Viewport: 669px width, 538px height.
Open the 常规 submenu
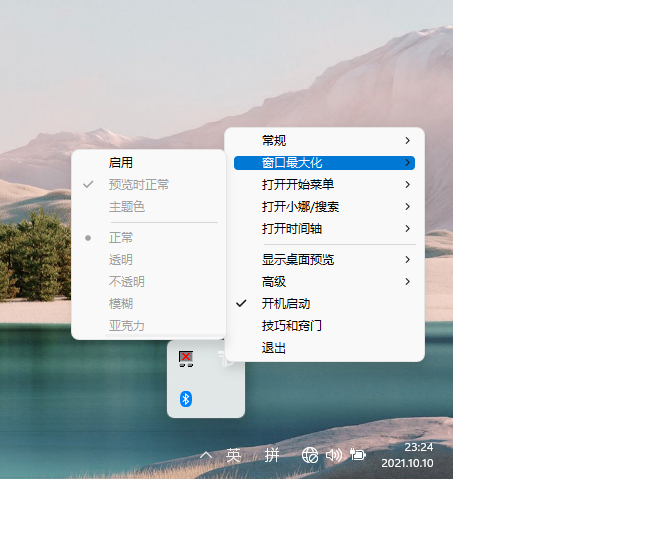click(x=324, y=140)
